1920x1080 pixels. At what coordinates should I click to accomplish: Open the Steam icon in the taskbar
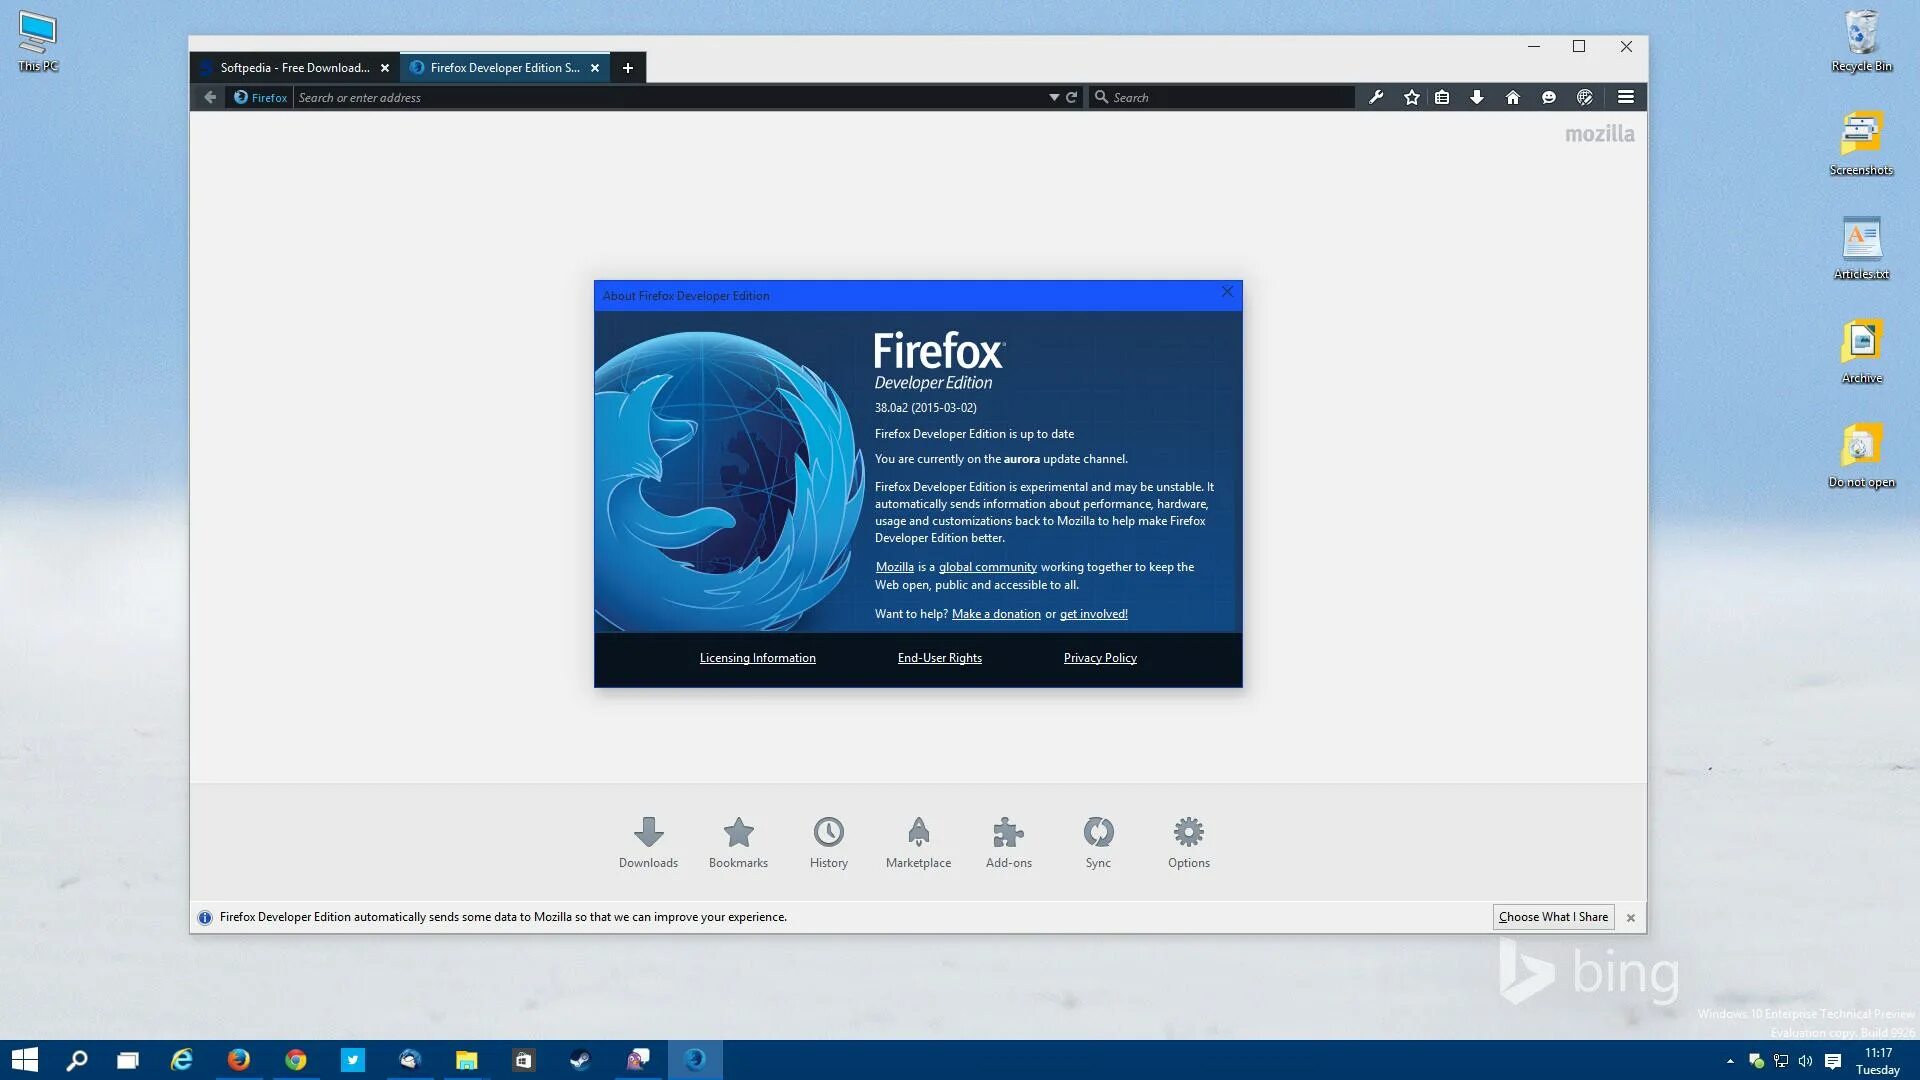tap(580, 1060)
